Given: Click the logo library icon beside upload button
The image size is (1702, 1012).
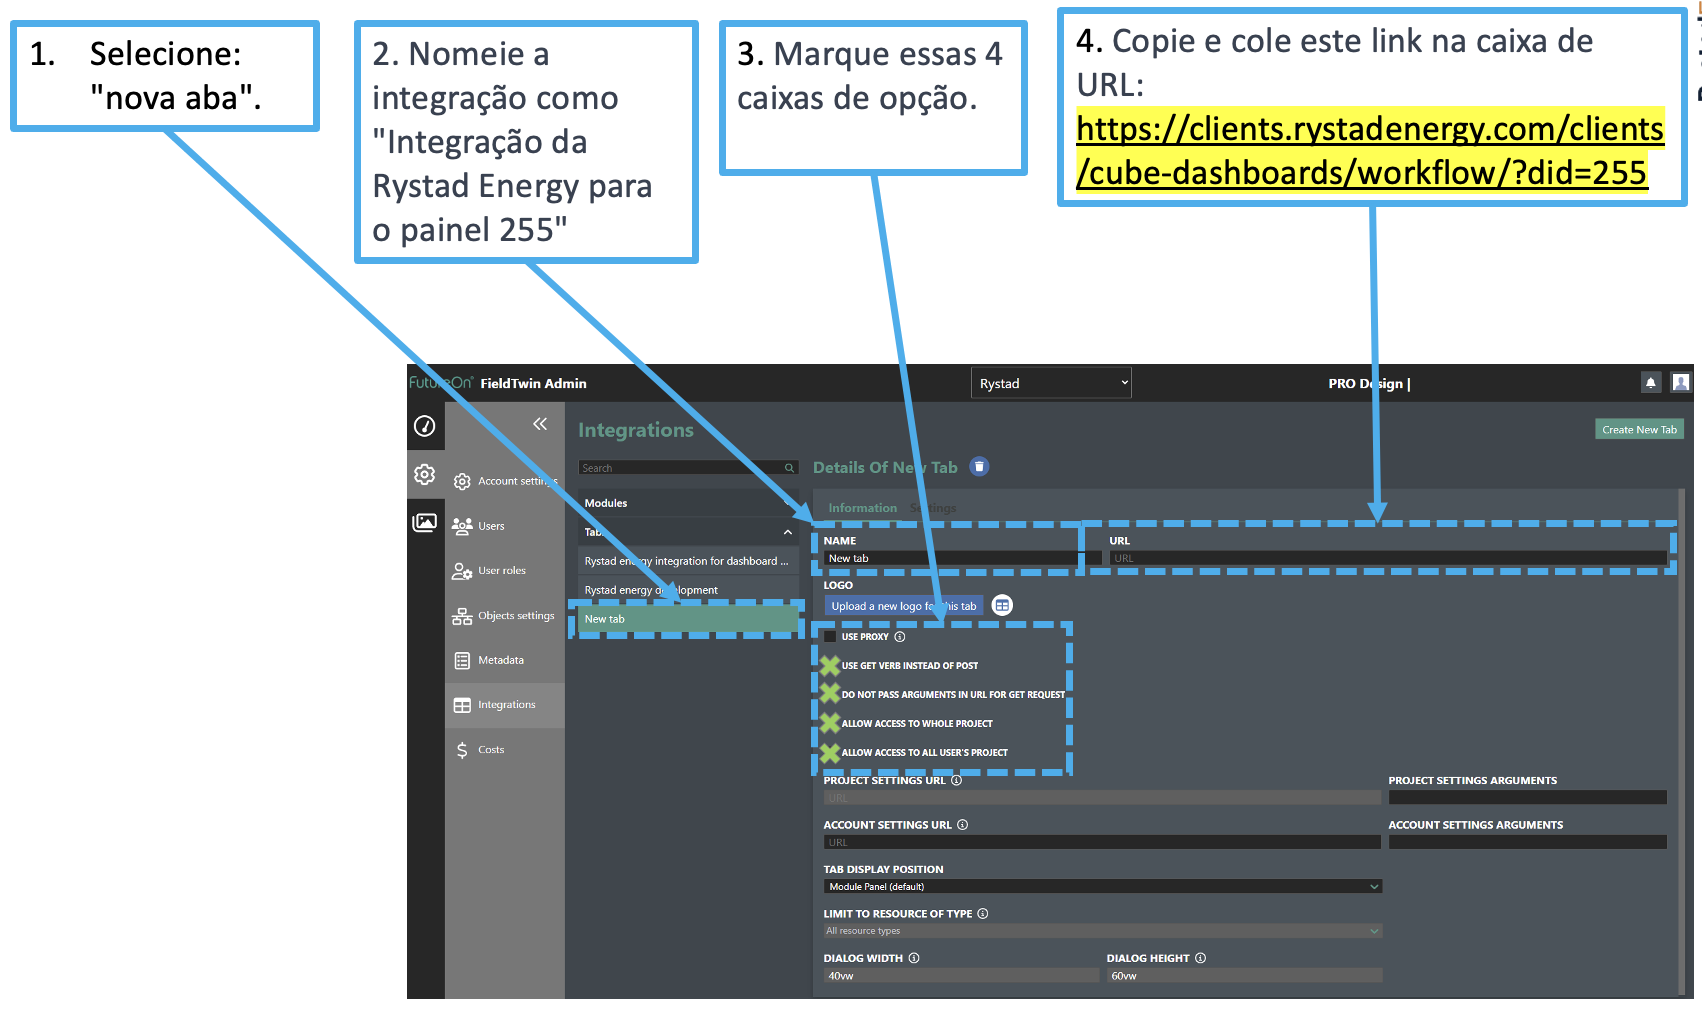Looking at the screenshot, I should (1002, 605).
